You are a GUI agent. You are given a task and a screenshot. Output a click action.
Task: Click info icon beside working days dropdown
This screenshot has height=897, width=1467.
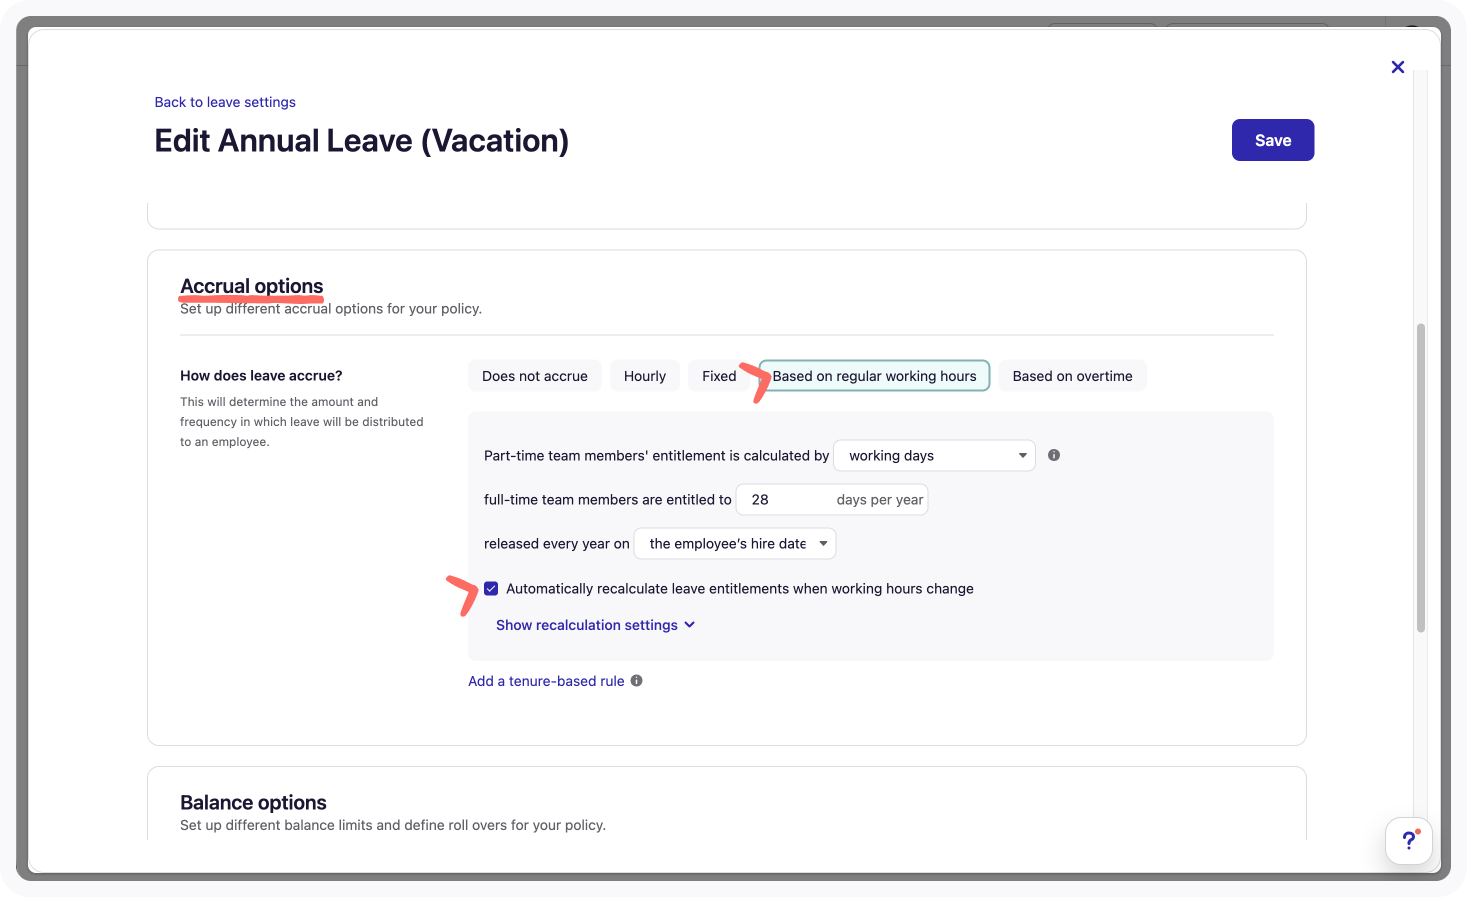coord(1054,455)
